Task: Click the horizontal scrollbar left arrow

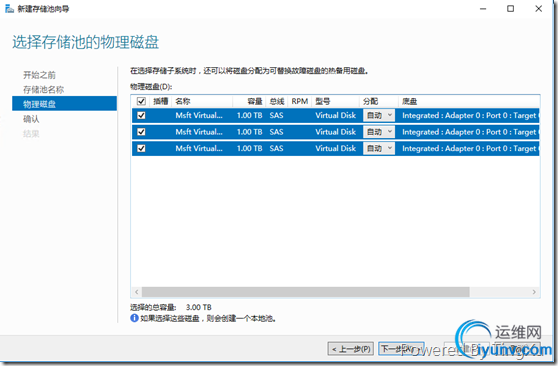Action: click(x=137, y=292)
